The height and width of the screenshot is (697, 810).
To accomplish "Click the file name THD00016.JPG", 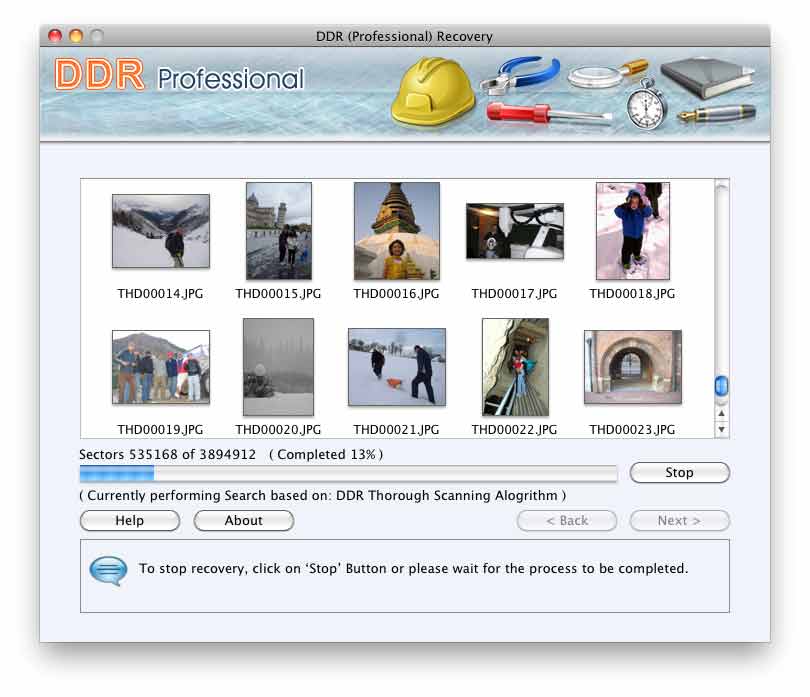I will pos(396,294).
